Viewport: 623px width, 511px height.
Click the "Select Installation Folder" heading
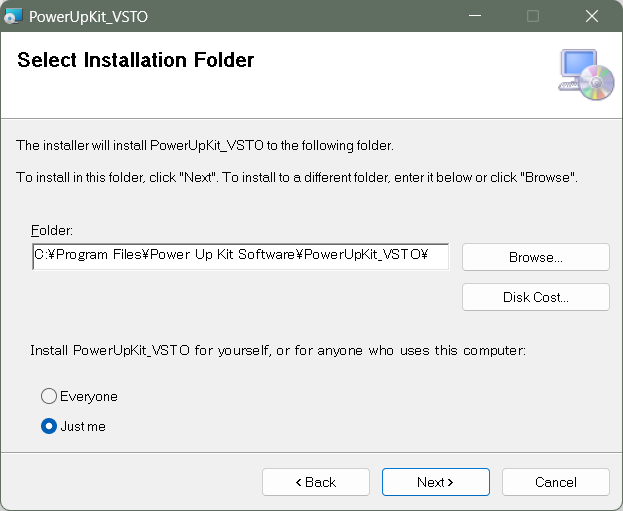tap(136, 60)
